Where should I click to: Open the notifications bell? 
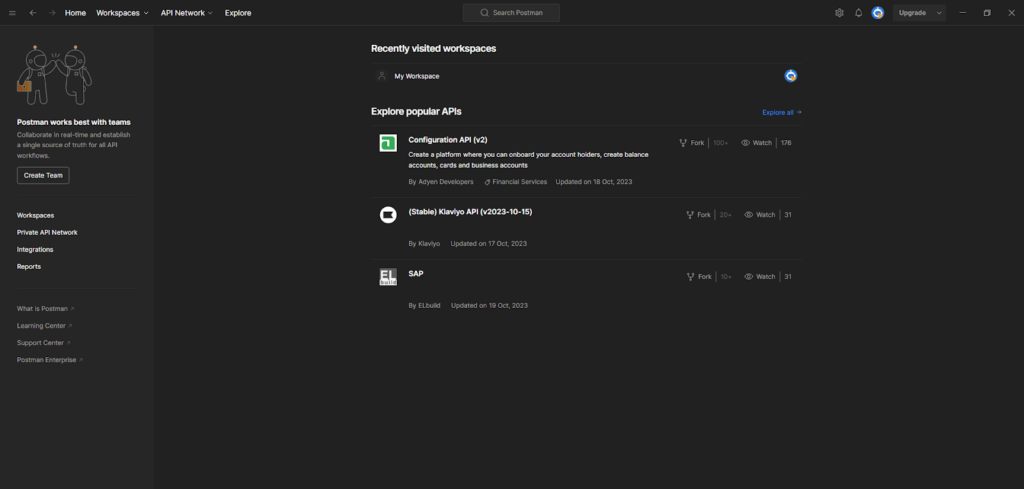[x=859, y=13]
